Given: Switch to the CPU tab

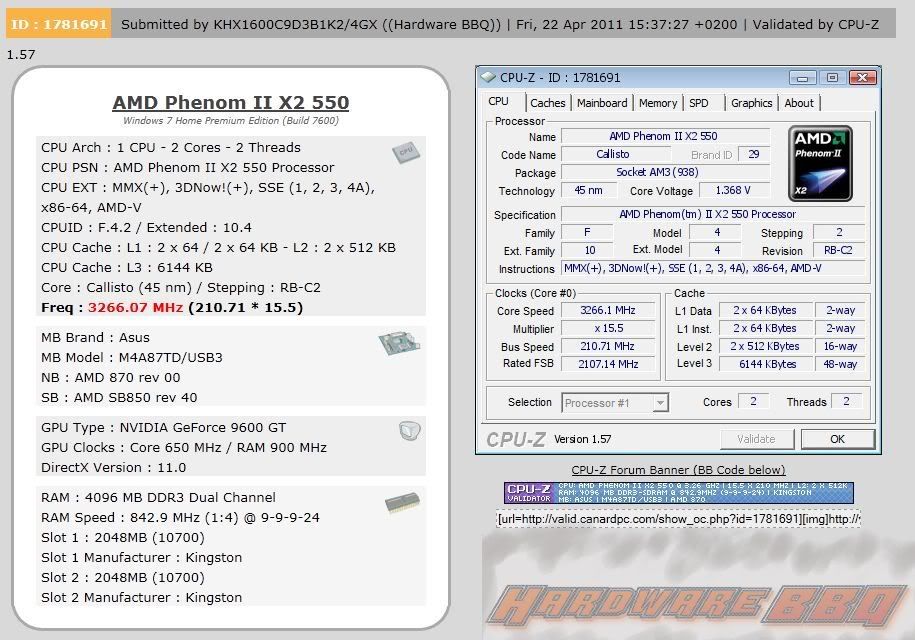Looking at the screenshot, I should pyautogui.click(x=498, y=102).
